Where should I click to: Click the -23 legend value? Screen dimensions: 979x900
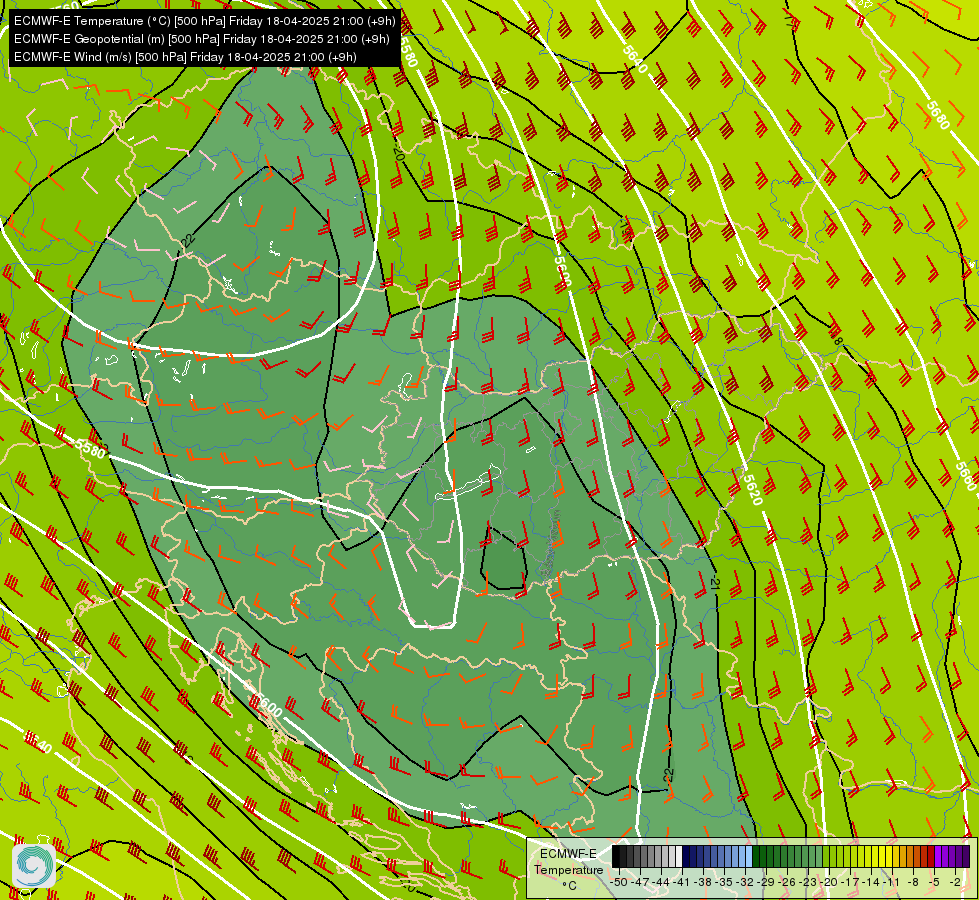(808, 883)
